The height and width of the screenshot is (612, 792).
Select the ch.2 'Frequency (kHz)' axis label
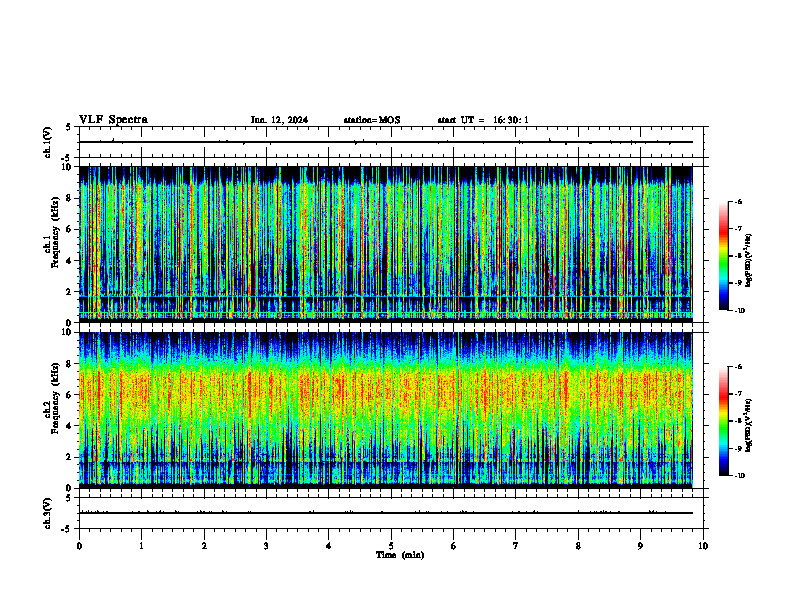[x=55, y=398]
